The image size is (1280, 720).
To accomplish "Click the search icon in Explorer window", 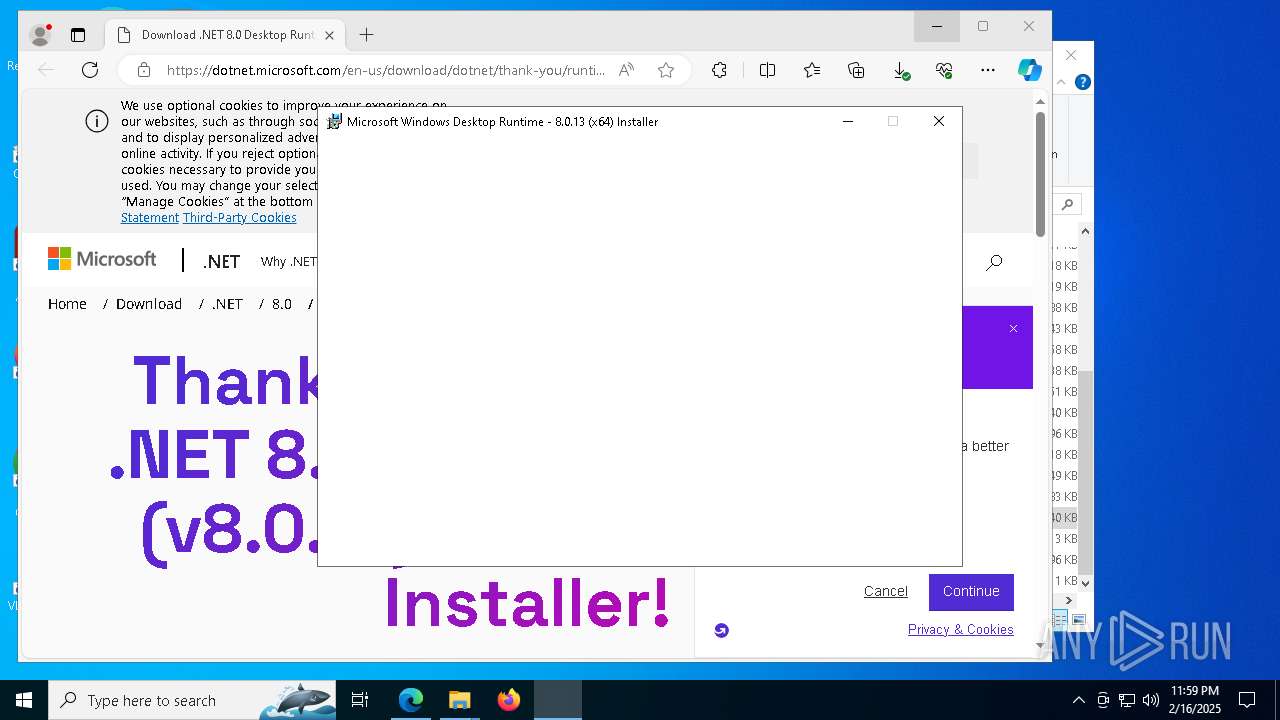I will click(x=1068, y=204).
